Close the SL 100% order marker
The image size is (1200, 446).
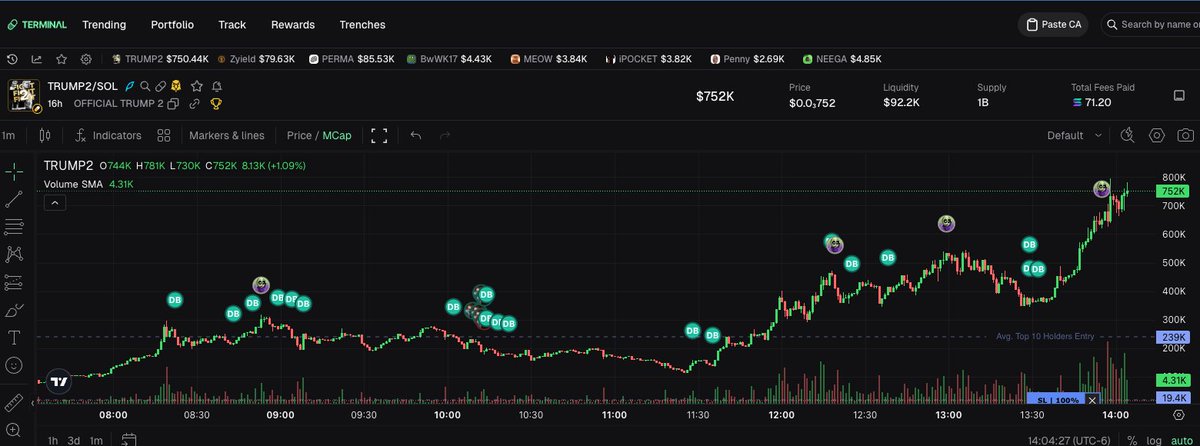coord(1092,400)
